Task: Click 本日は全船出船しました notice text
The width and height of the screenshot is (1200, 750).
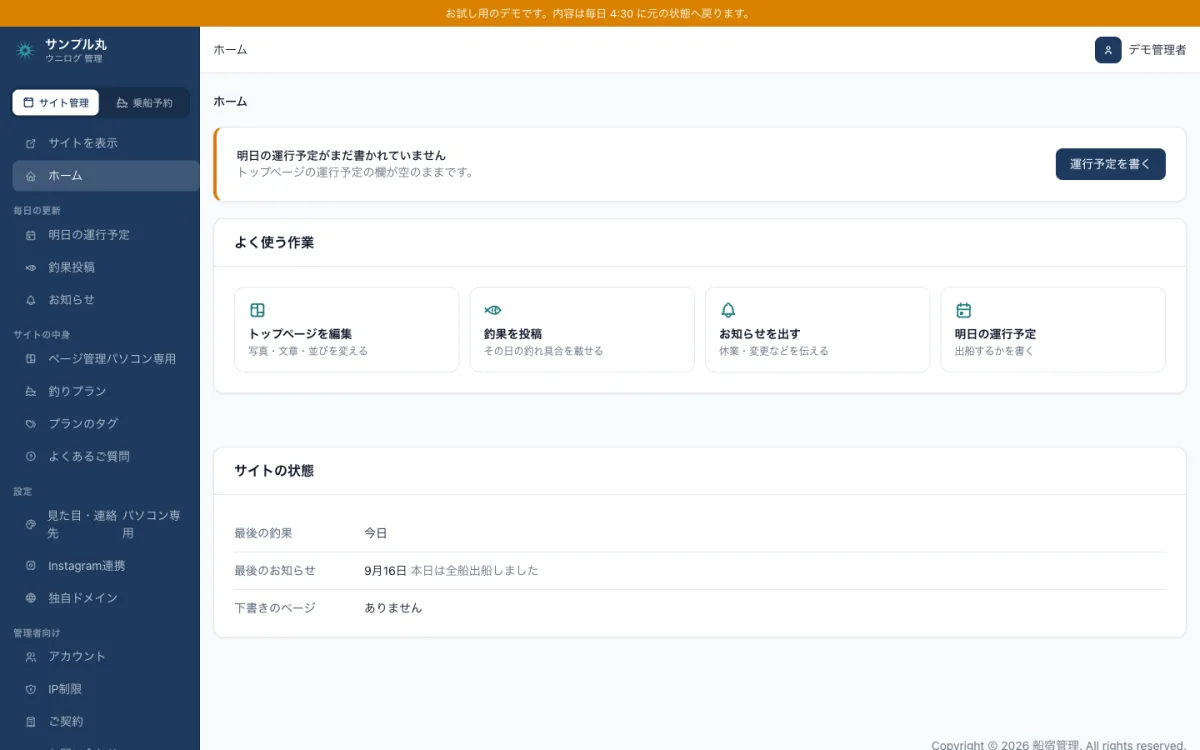Action: [x=475, y=571]
